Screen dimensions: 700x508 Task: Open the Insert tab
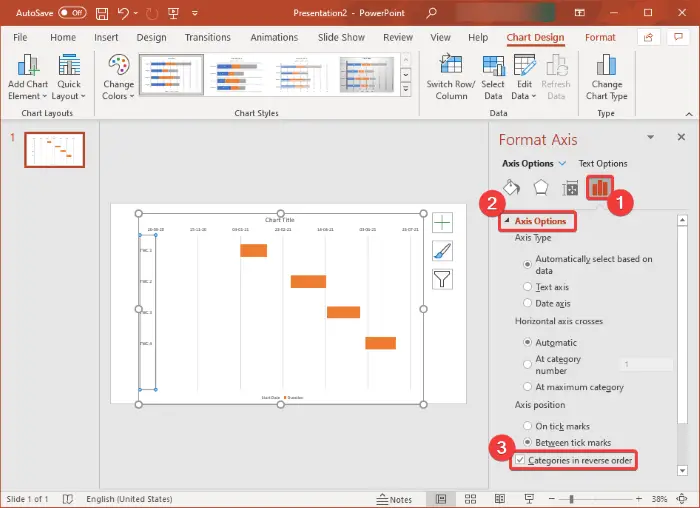(106, 37)
